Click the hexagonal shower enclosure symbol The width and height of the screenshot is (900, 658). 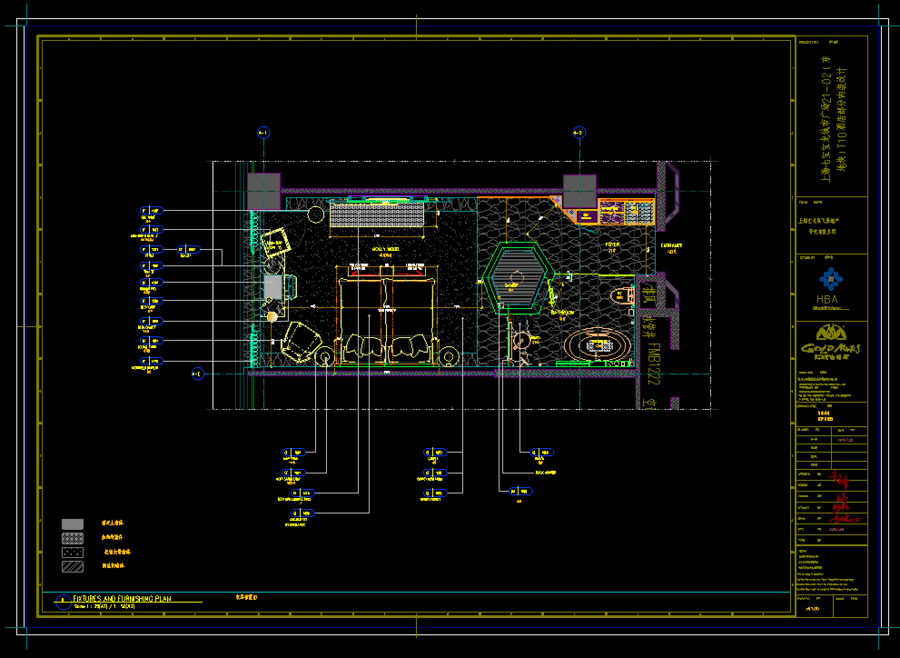515,278
